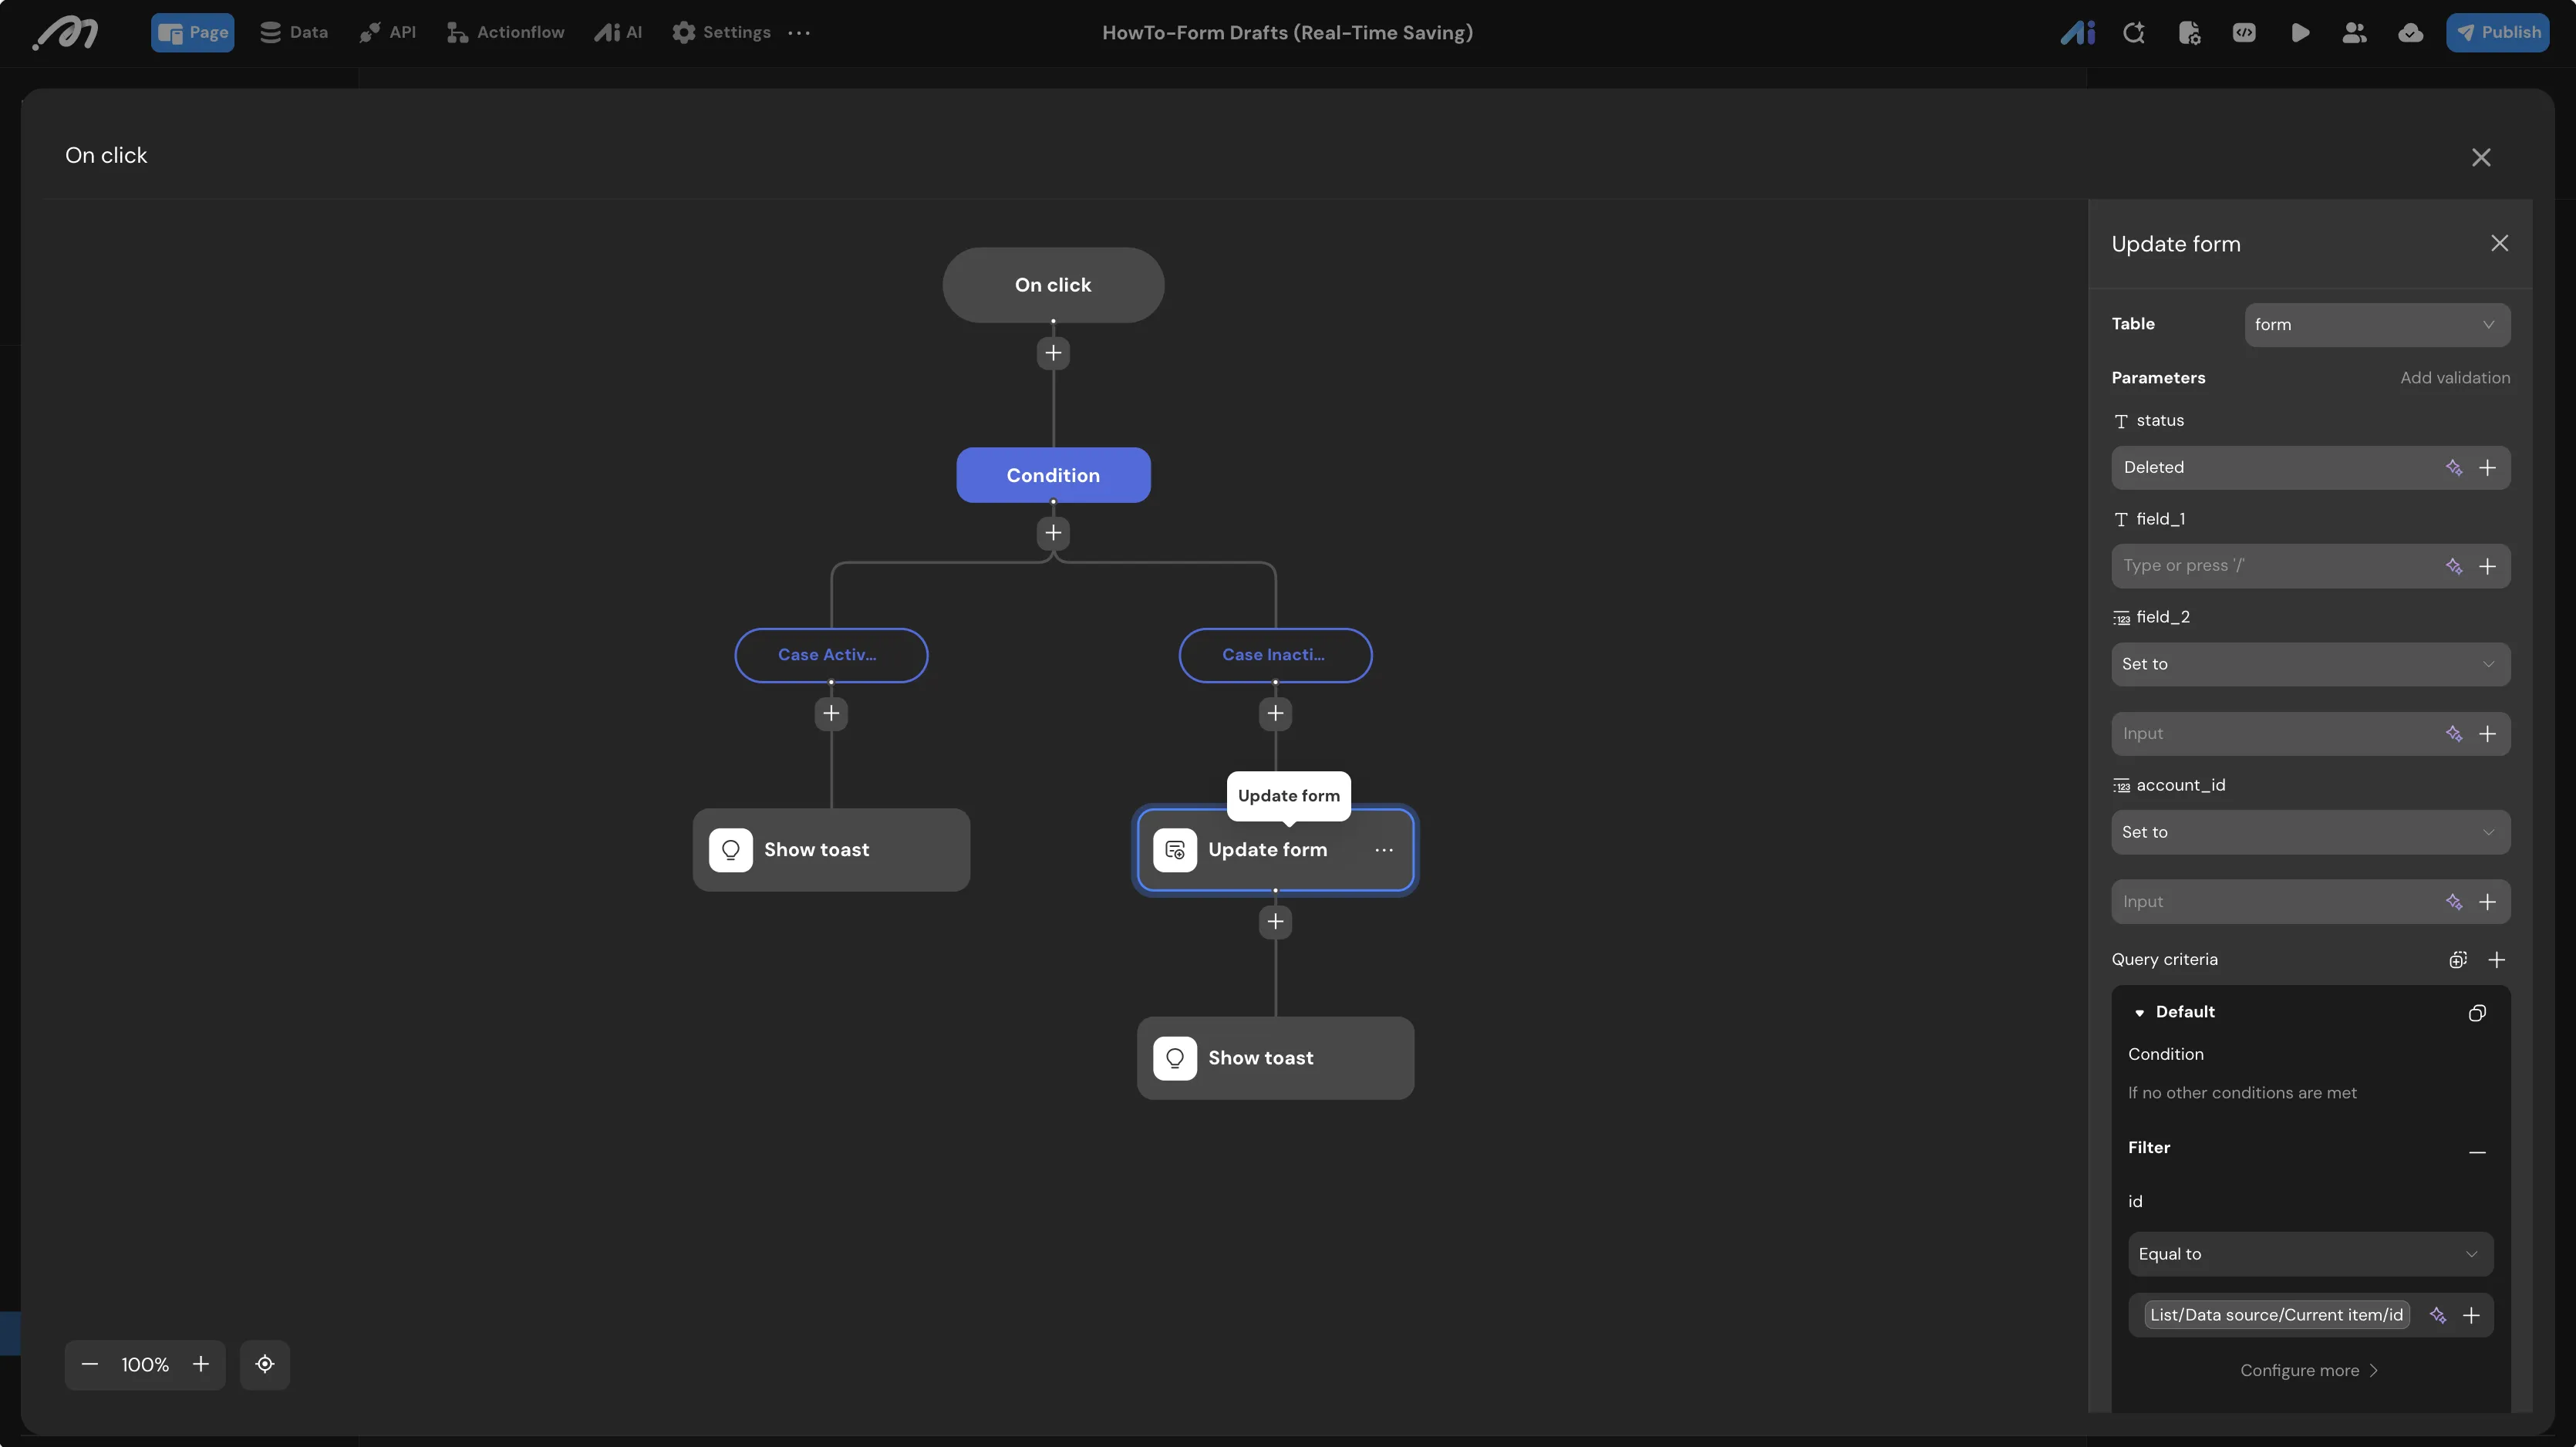This screenshot has width=2576, height=1447.
Task: Recenter the canvas with target icon
Action: click(x=265, y=1365)
